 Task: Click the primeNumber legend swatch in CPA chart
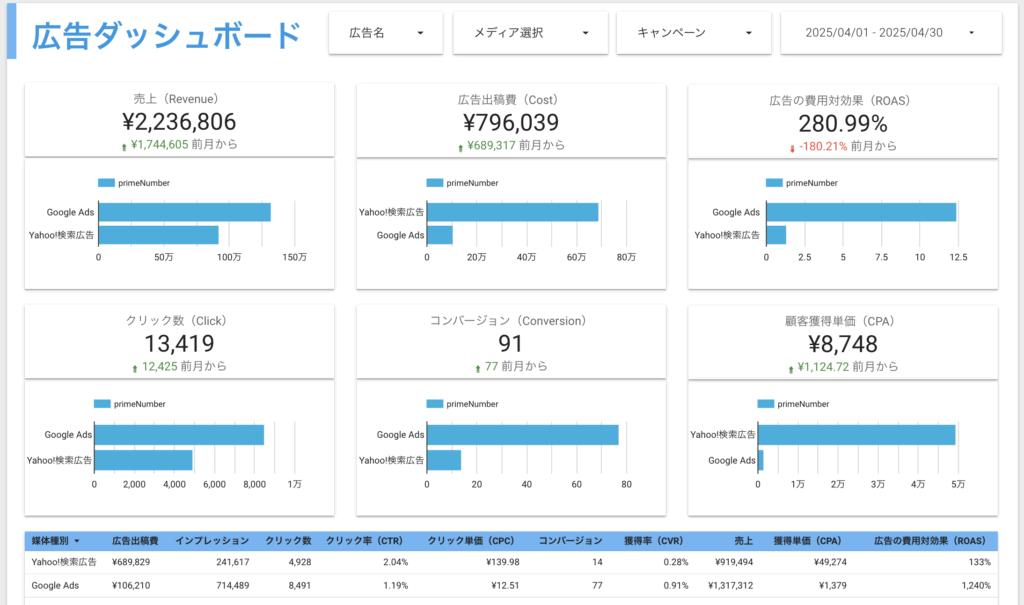(766, 404)
